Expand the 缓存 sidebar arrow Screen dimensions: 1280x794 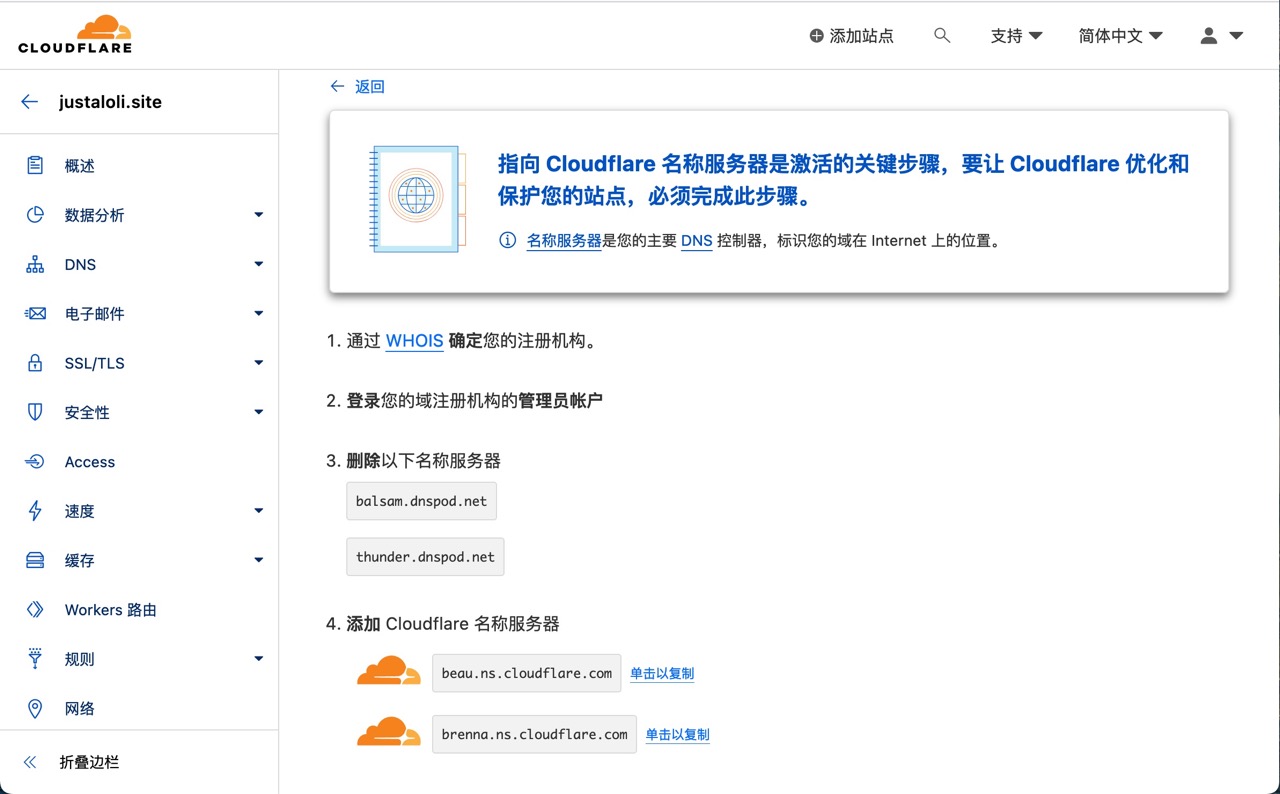point(259,560)
